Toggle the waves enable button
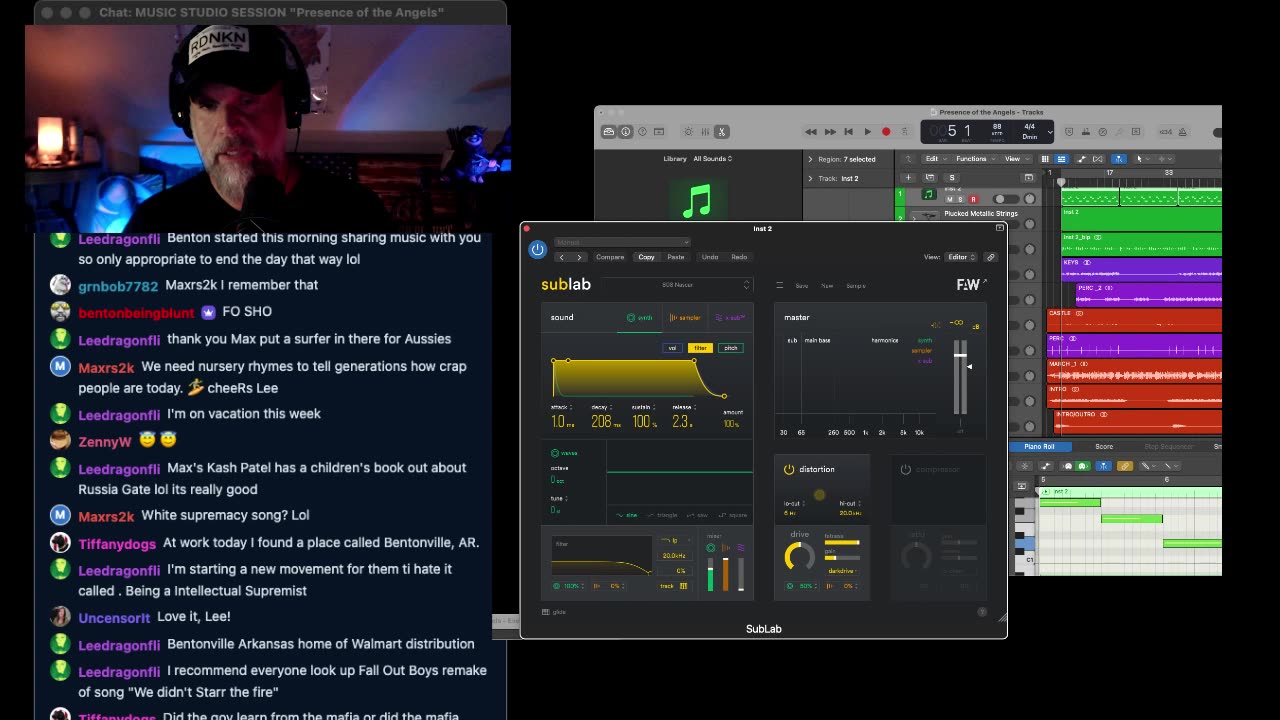The width and height of the screenshot is (1280, 720). click(555, 453)
